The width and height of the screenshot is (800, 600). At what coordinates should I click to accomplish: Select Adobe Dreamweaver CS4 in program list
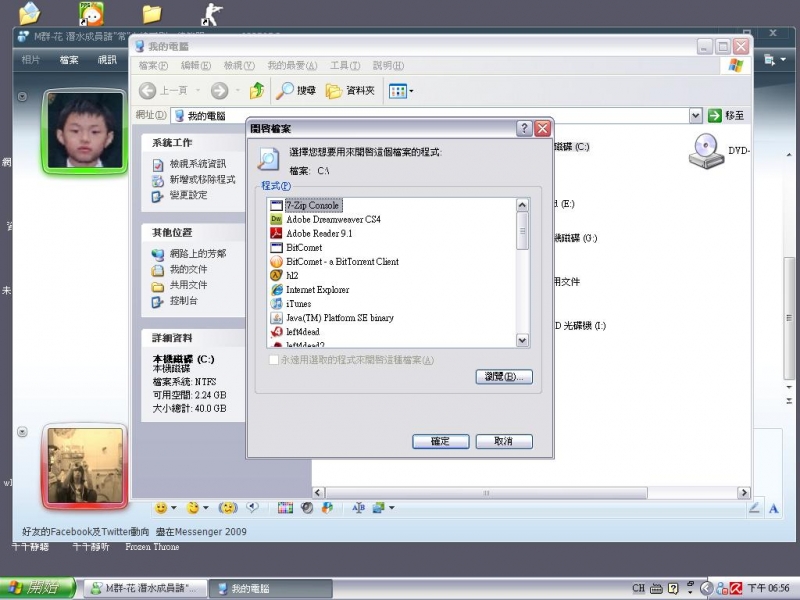(x=332, y=219)
